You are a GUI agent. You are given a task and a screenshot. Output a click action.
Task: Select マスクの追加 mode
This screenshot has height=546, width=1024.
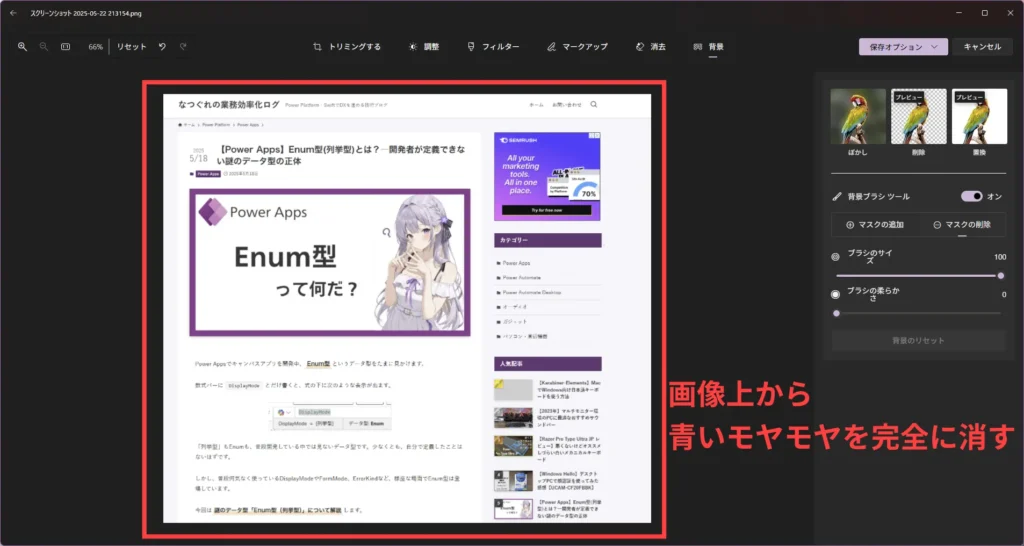[x=875, y=225]
